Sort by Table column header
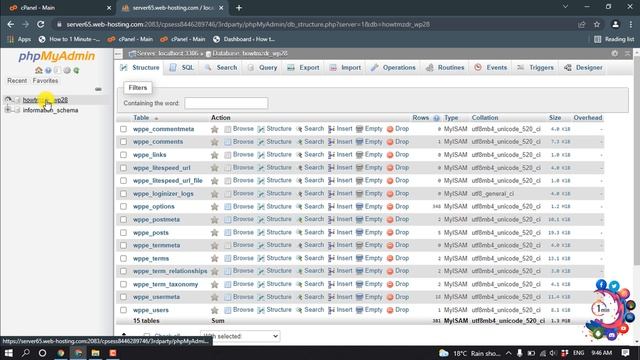The image size is (640, 360). coord(141,118)
